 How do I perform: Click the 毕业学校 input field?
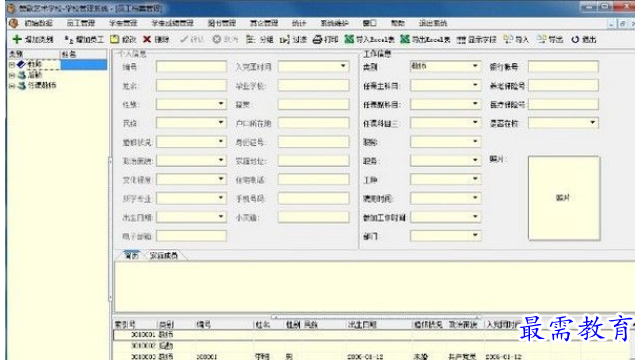click(314, 85)
